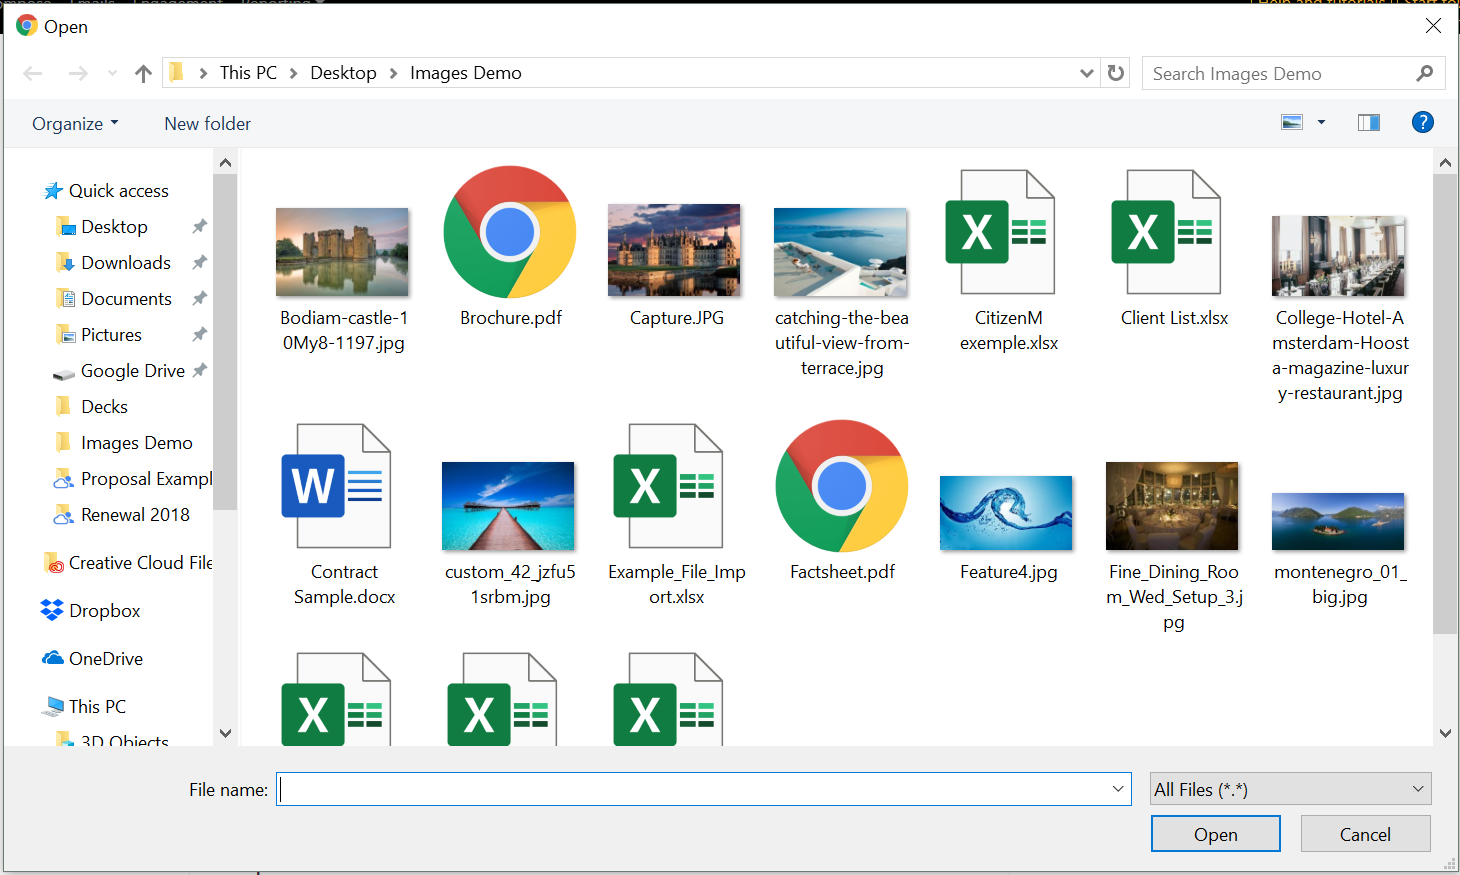Select the Feature4.jpg thumbnail
Screen dimensions: 1460x875
[1006, 513]
